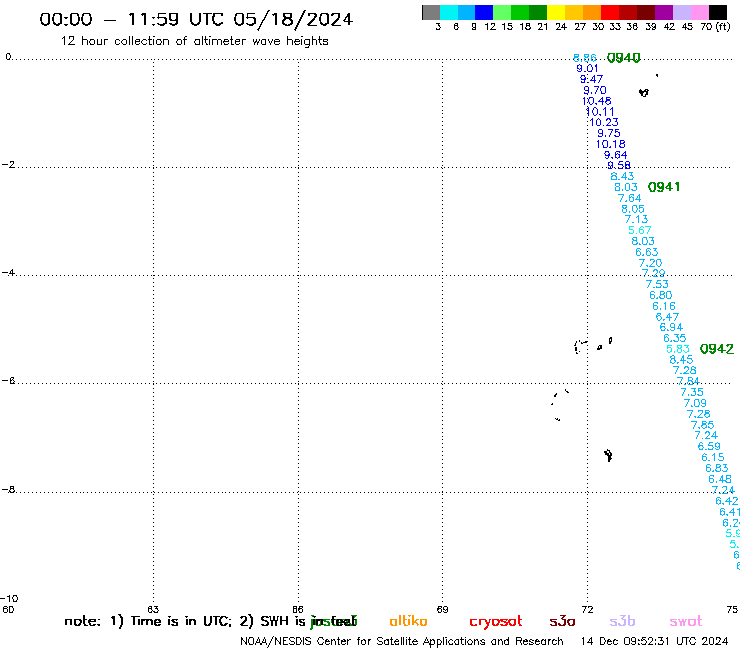Screen dimensions: 740x650
Task: Click the wave height value 8.45
Action: click(x=681, y=360)
